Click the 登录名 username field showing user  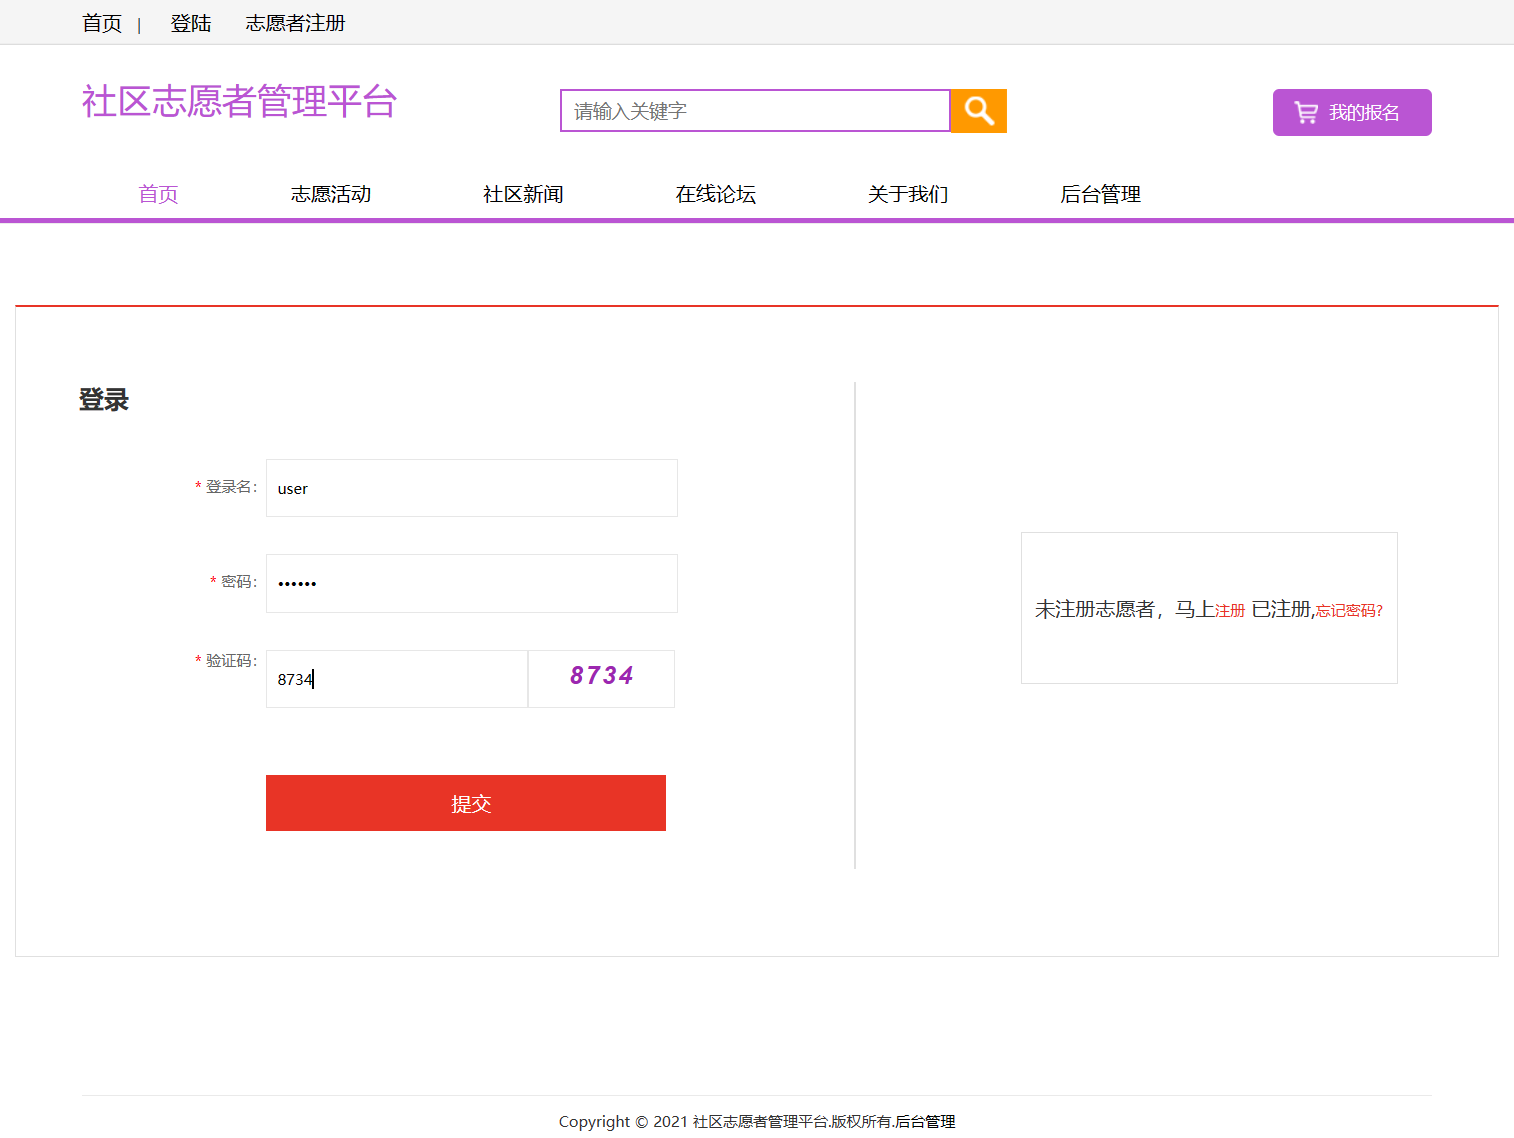471,488
